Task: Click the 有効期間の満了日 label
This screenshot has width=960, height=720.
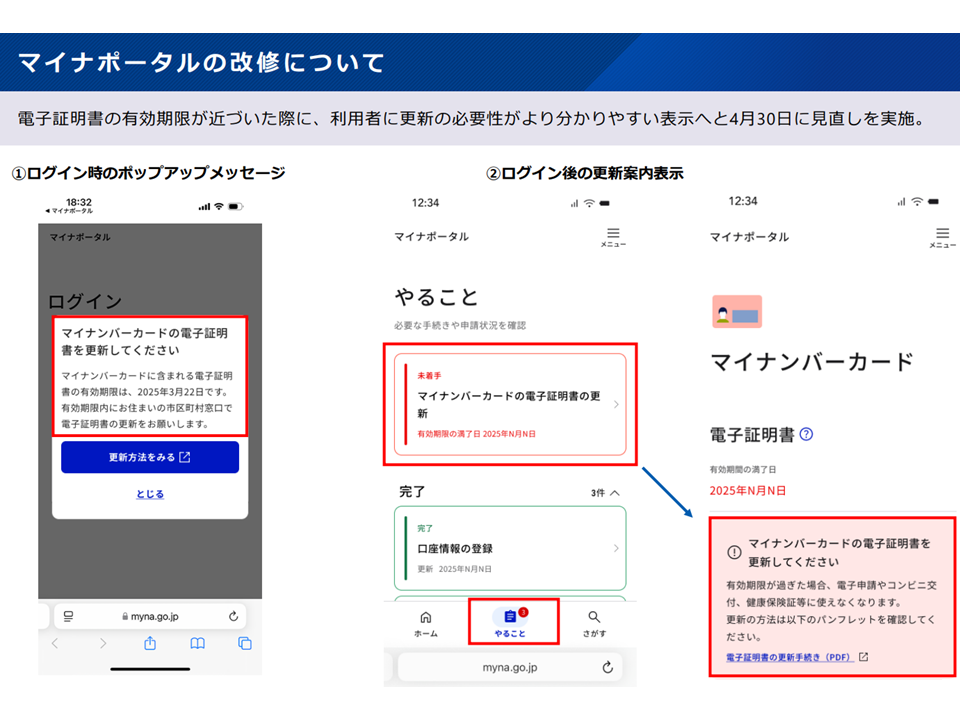Action: [743, 470]
